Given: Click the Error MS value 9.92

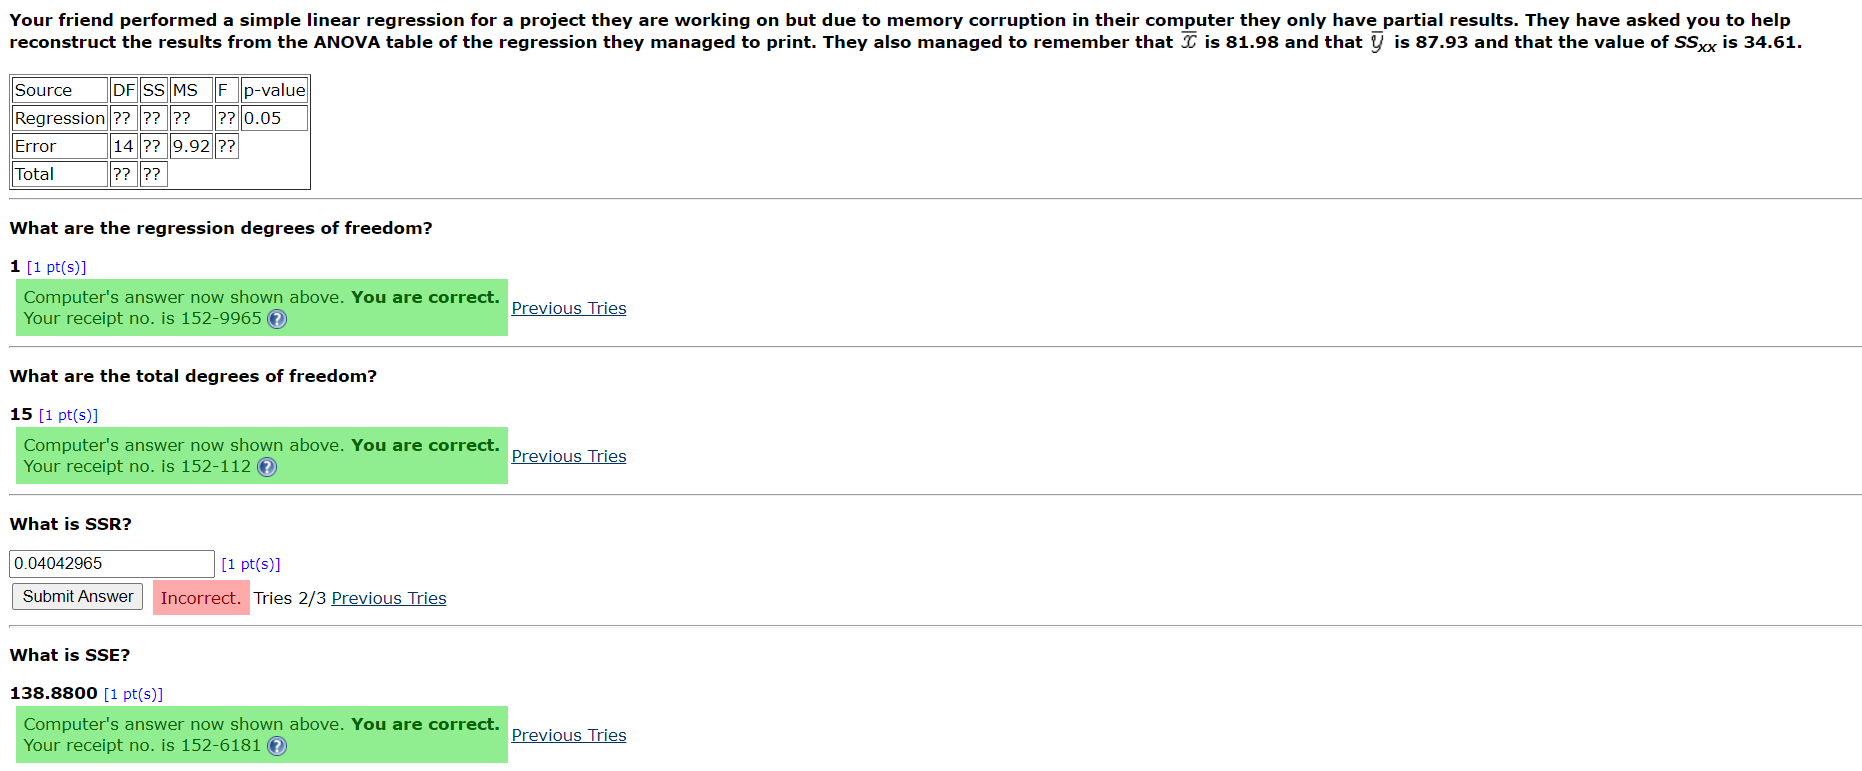Looking at the screenshot, I should 191,146.
